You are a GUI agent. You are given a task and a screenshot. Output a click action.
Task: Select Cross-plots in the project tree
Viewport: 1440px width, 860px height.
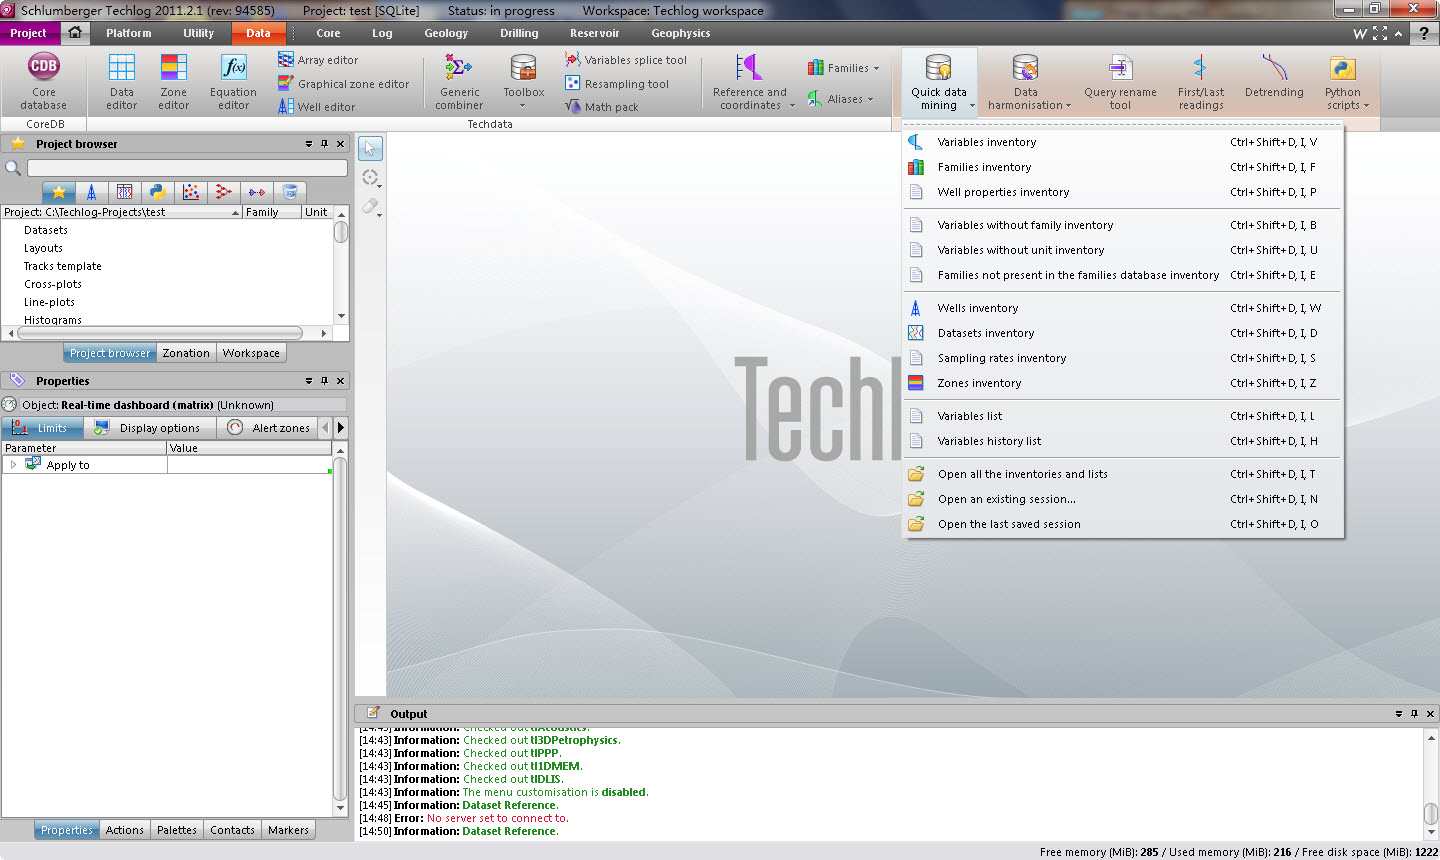click(53, 284)
